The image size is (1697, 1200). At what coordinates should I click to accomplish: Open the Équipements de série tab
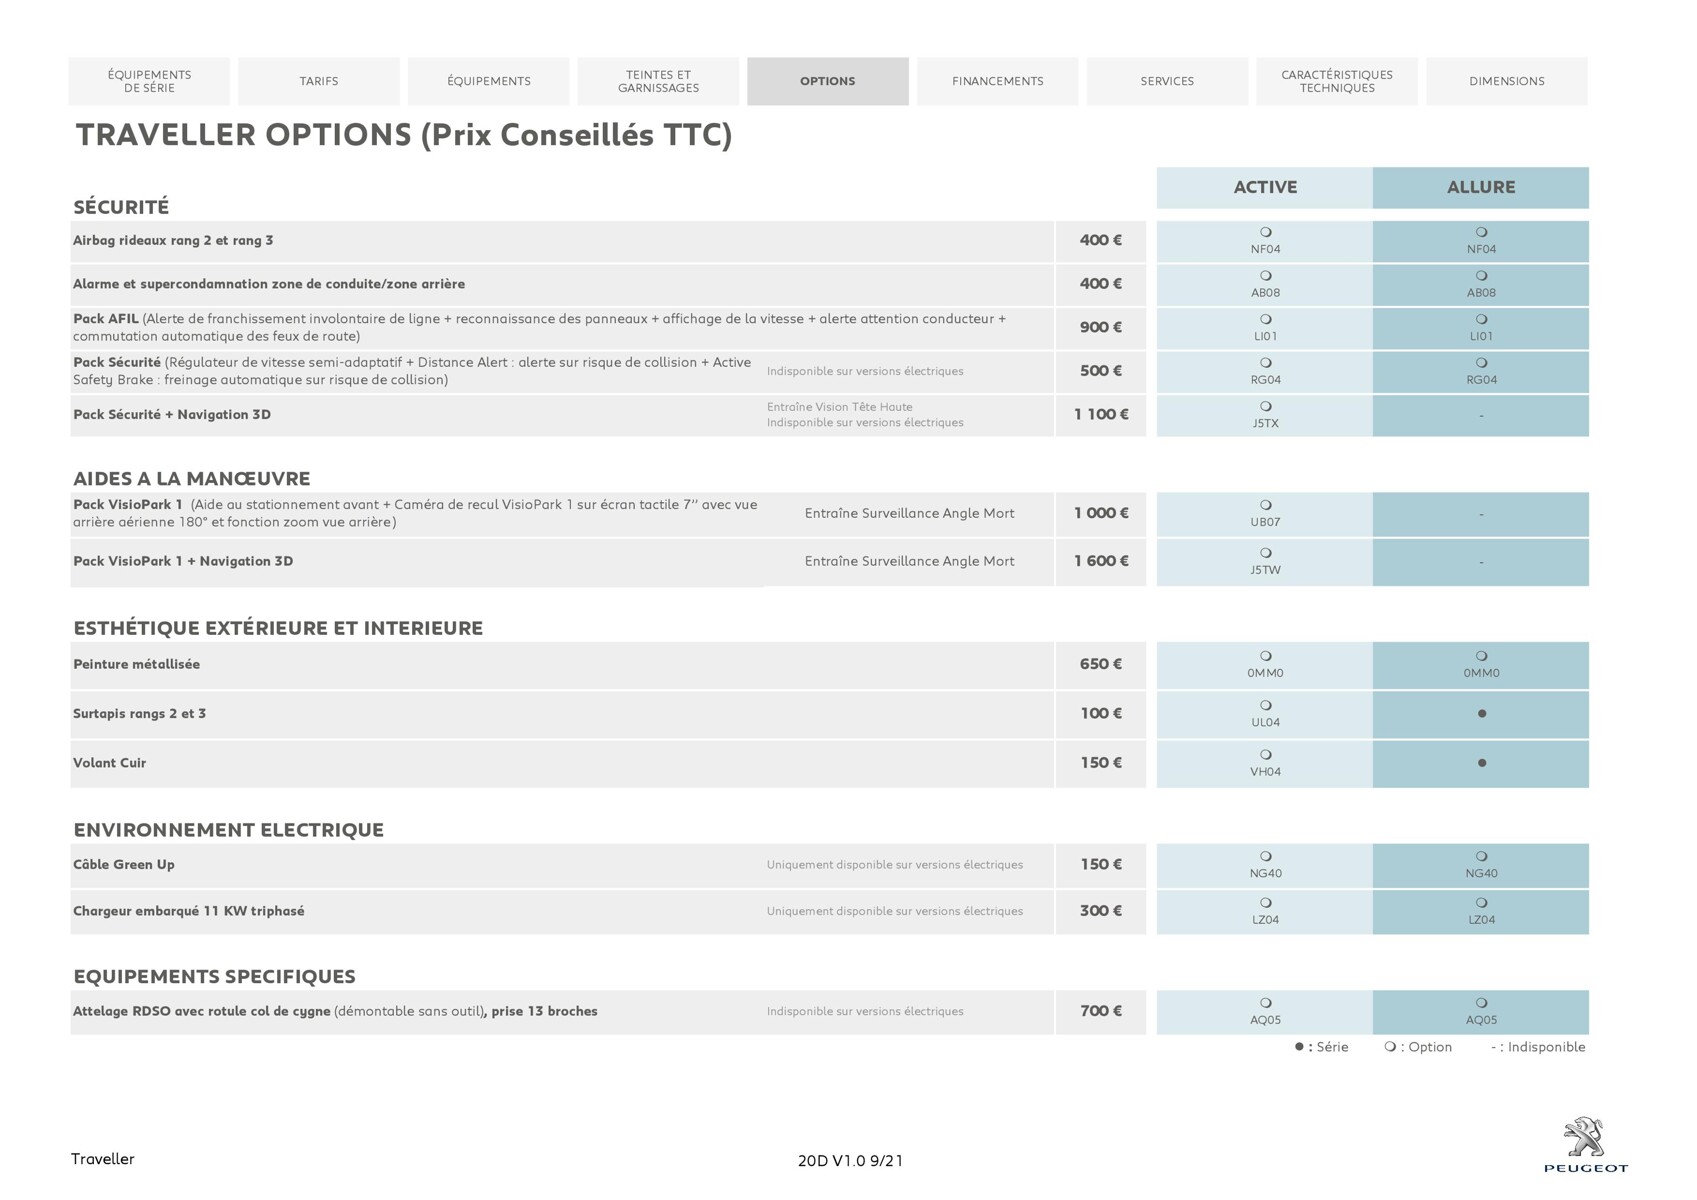point(149,81)
